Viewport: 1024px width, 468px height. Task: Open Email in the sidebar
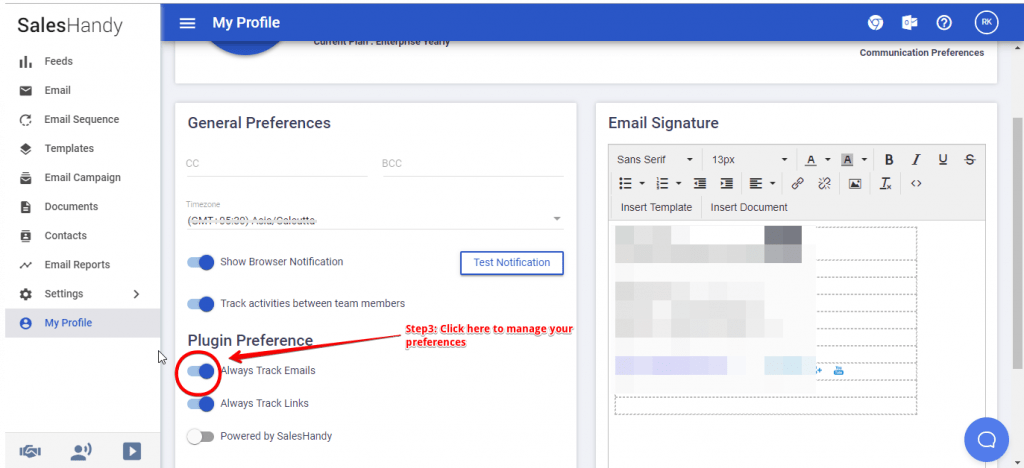tap(80, 91)
